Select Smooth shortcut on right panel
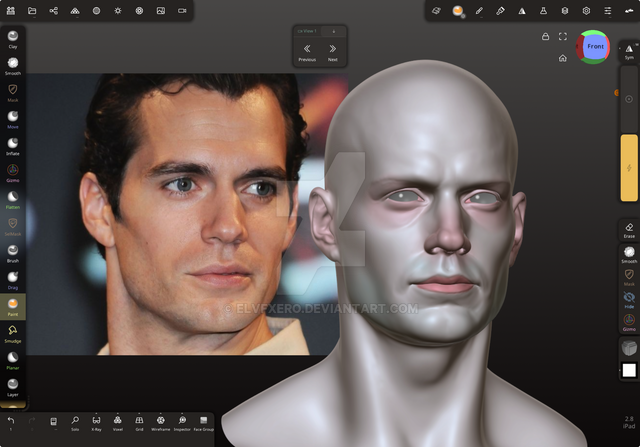Screen dimensions: 640x447 [x=629, y=255]
